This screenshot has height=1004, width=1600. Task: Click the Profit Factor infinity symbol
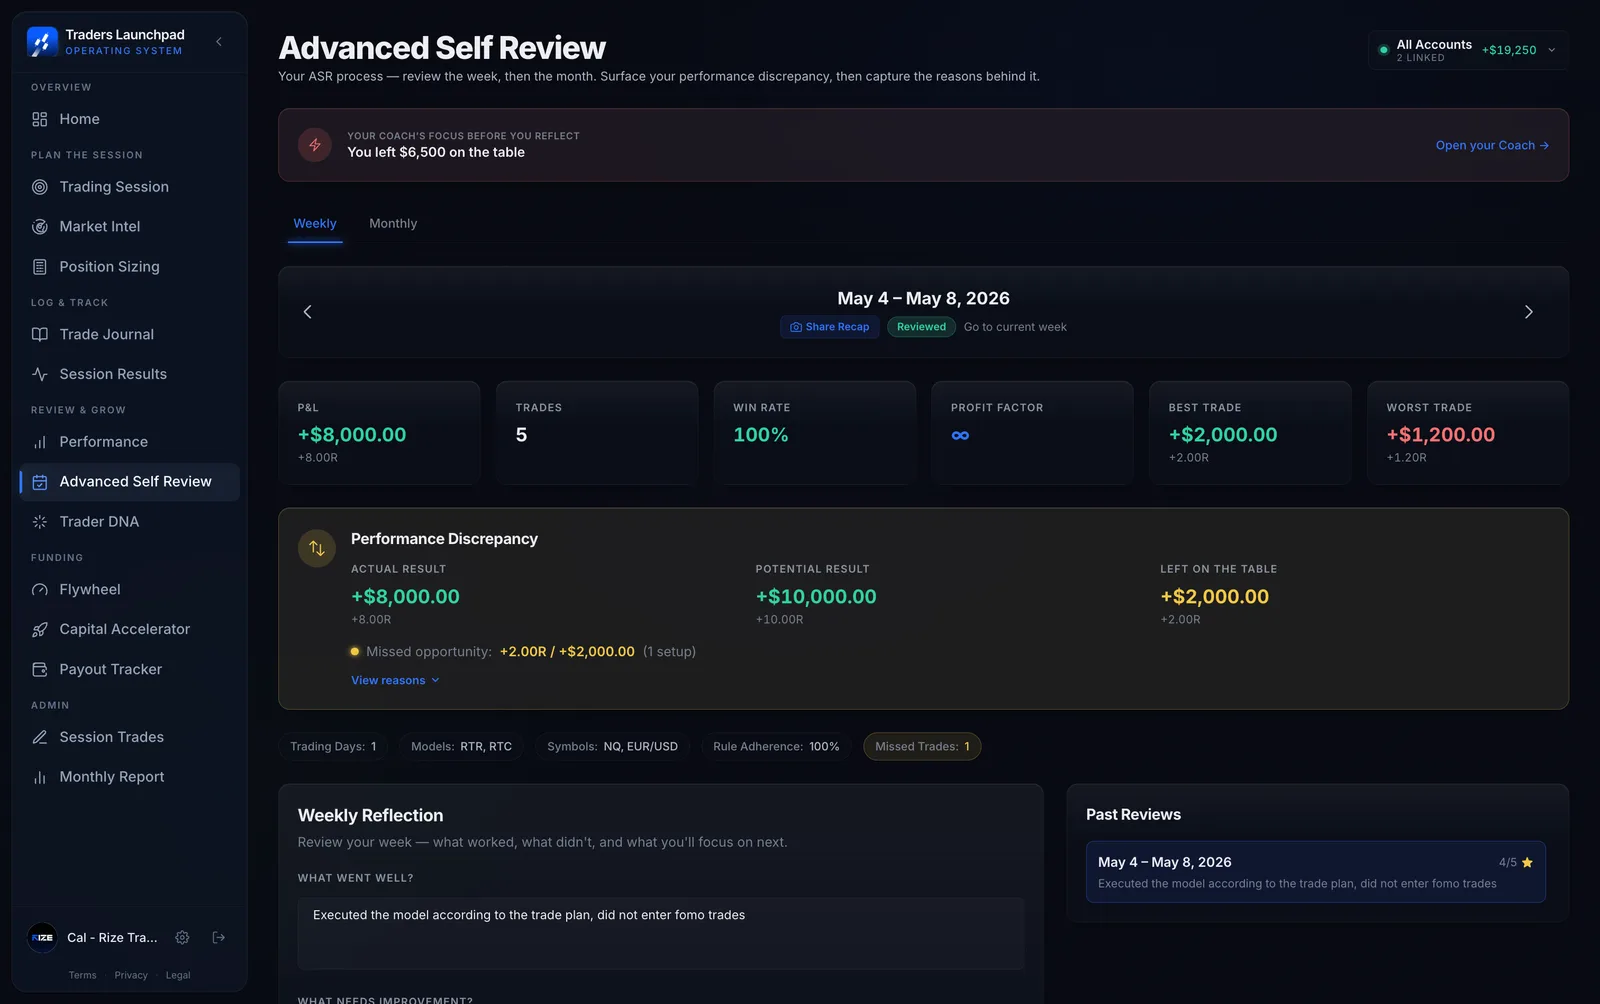pos(960,435)
